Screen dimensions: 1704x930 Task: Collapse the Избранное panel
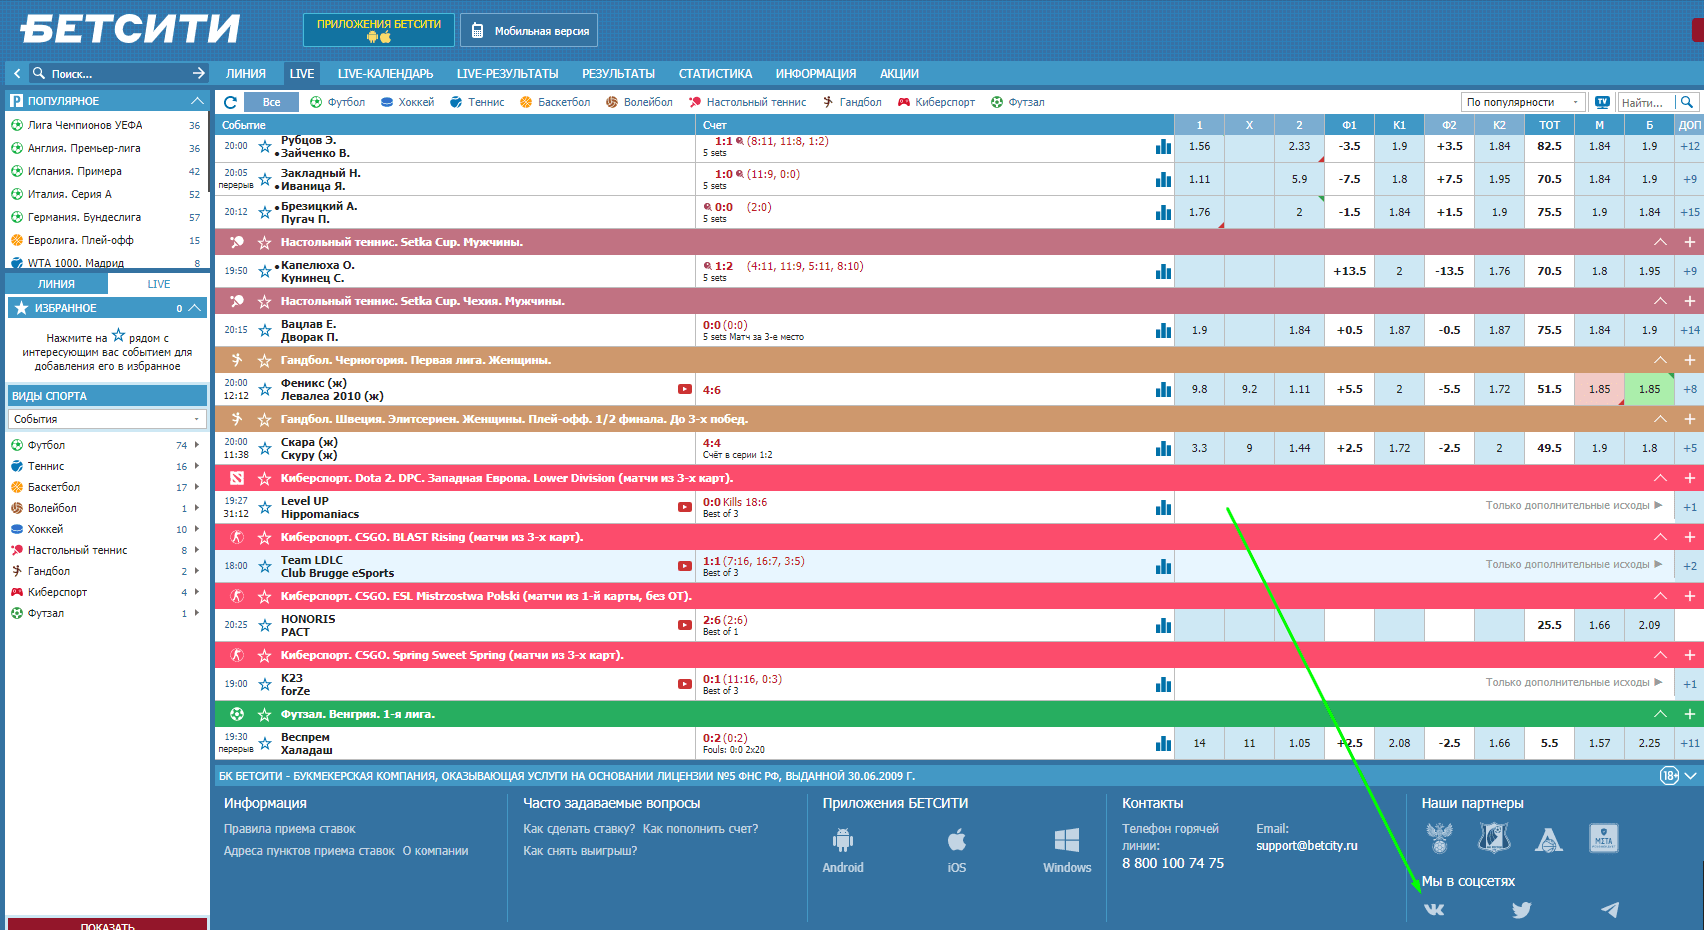[x=195, y=308]
